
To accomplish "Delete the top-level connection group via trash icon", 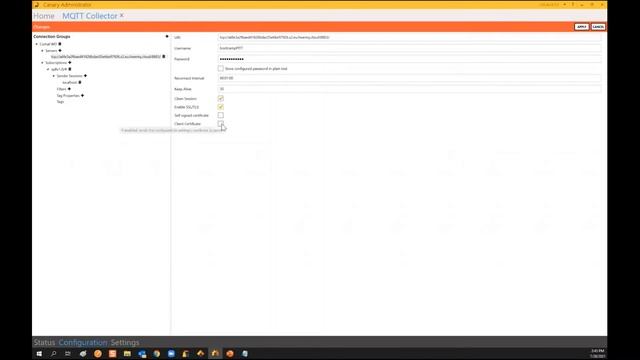I will coord(60,44).
